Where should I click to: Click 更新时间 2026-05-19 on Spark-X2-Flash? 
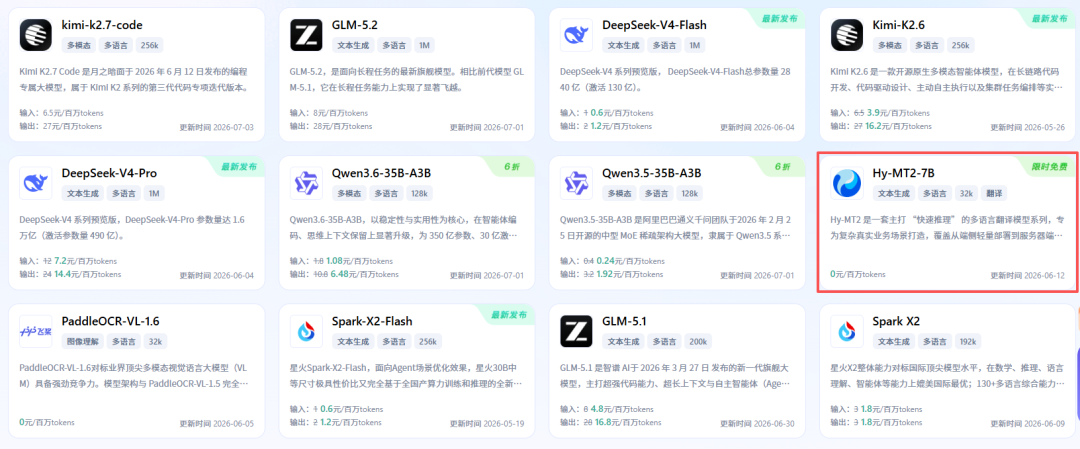[x=488, y=424]
